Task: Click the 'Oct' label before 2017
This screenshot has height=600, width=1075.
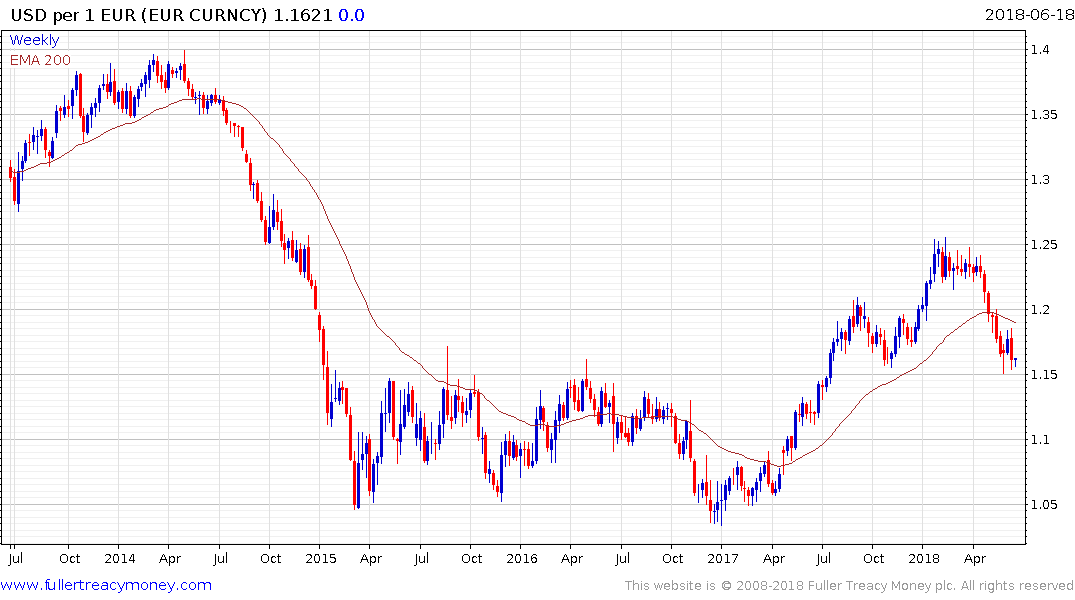Action: 673,559
